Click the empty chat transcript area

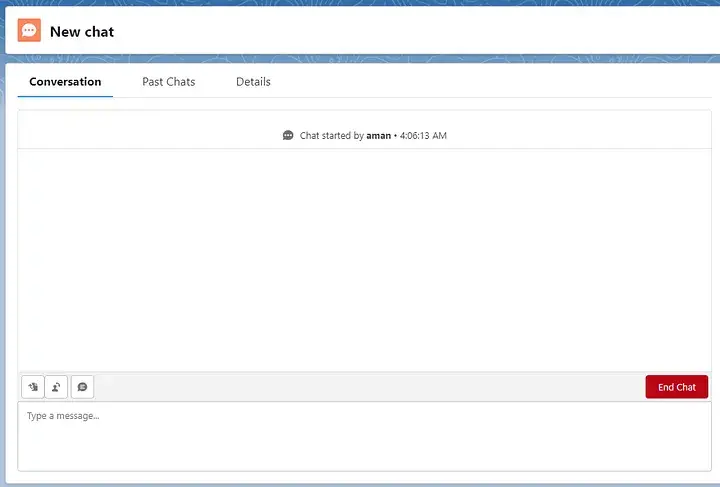click(361, 260)
